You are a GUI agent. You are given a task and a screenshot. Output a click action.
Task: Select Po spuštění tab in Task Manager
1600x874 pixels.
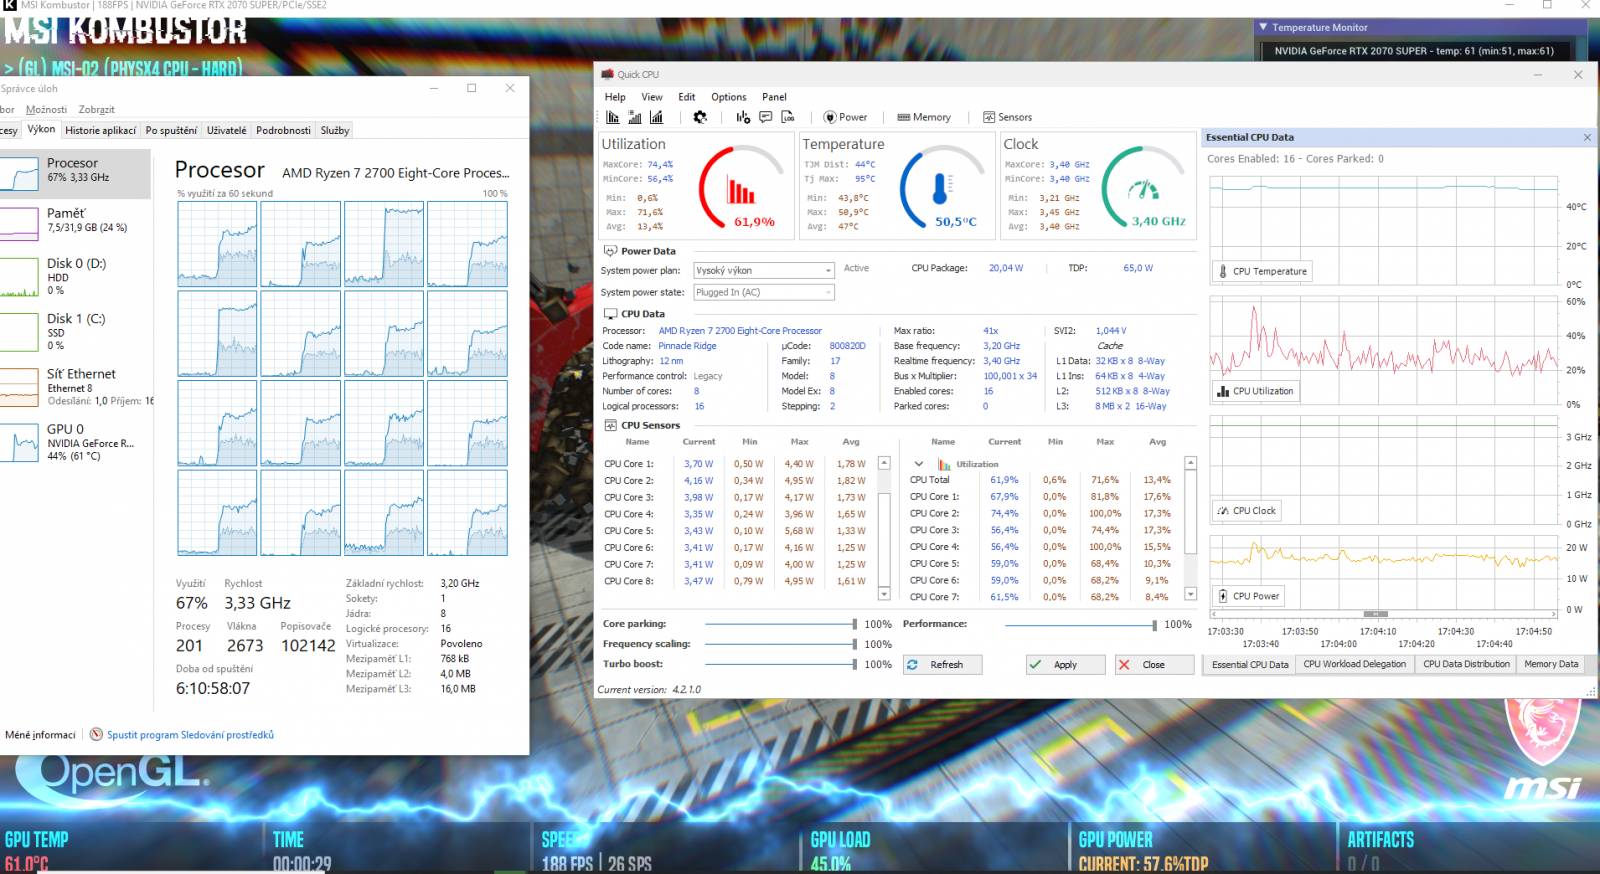coord(171,130)
